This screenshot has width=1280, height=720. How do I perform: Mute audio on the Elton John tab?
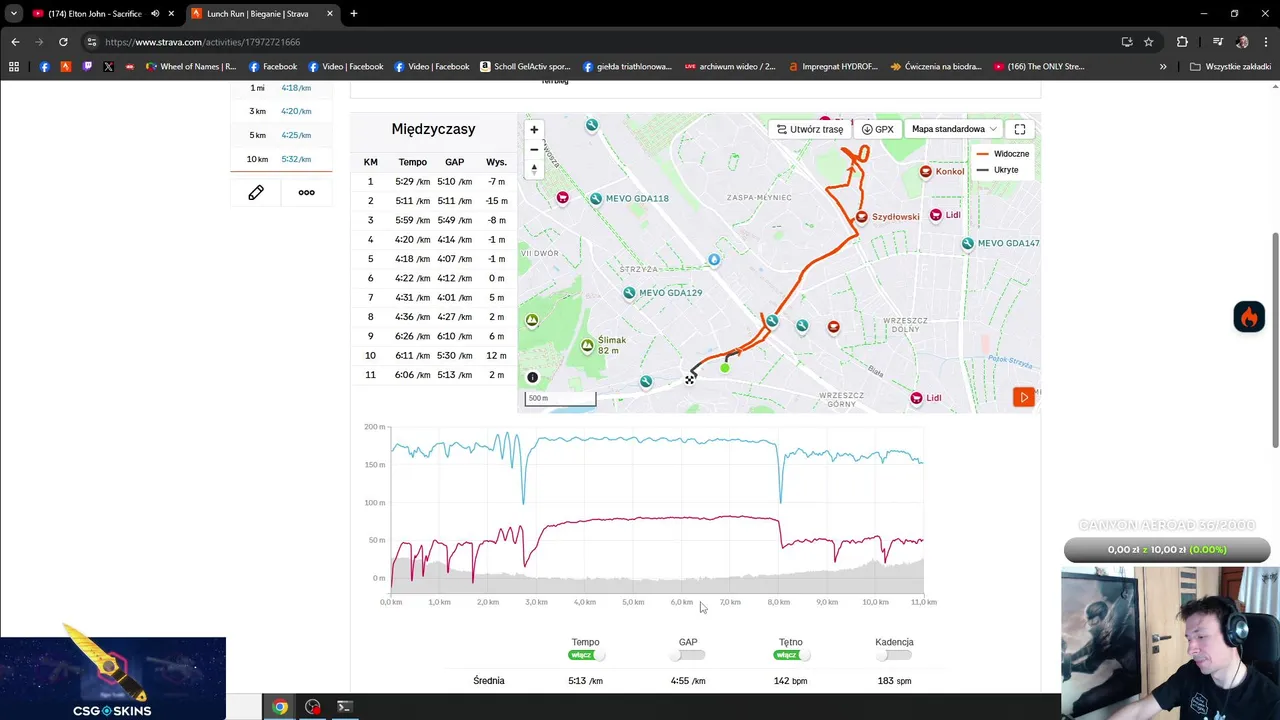(x=155, y=14)
